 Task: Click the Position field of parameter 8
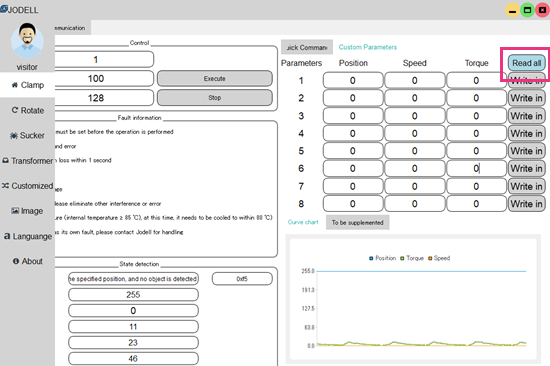click(353, 204)
